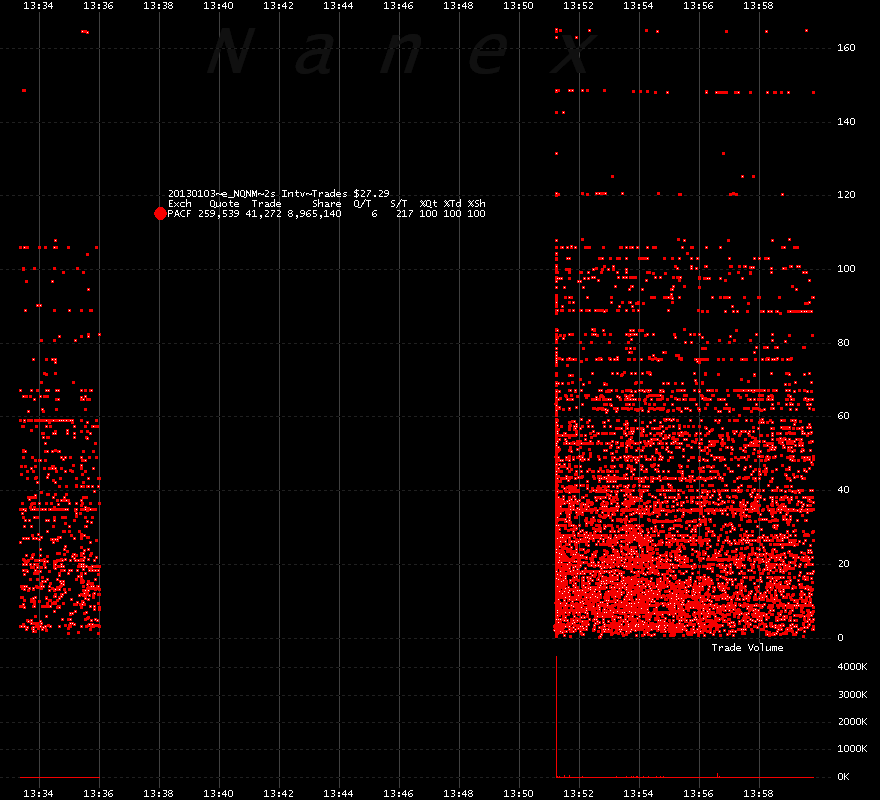
Task: Click the '13:38' label on top time axis
Action: [158, 6]
